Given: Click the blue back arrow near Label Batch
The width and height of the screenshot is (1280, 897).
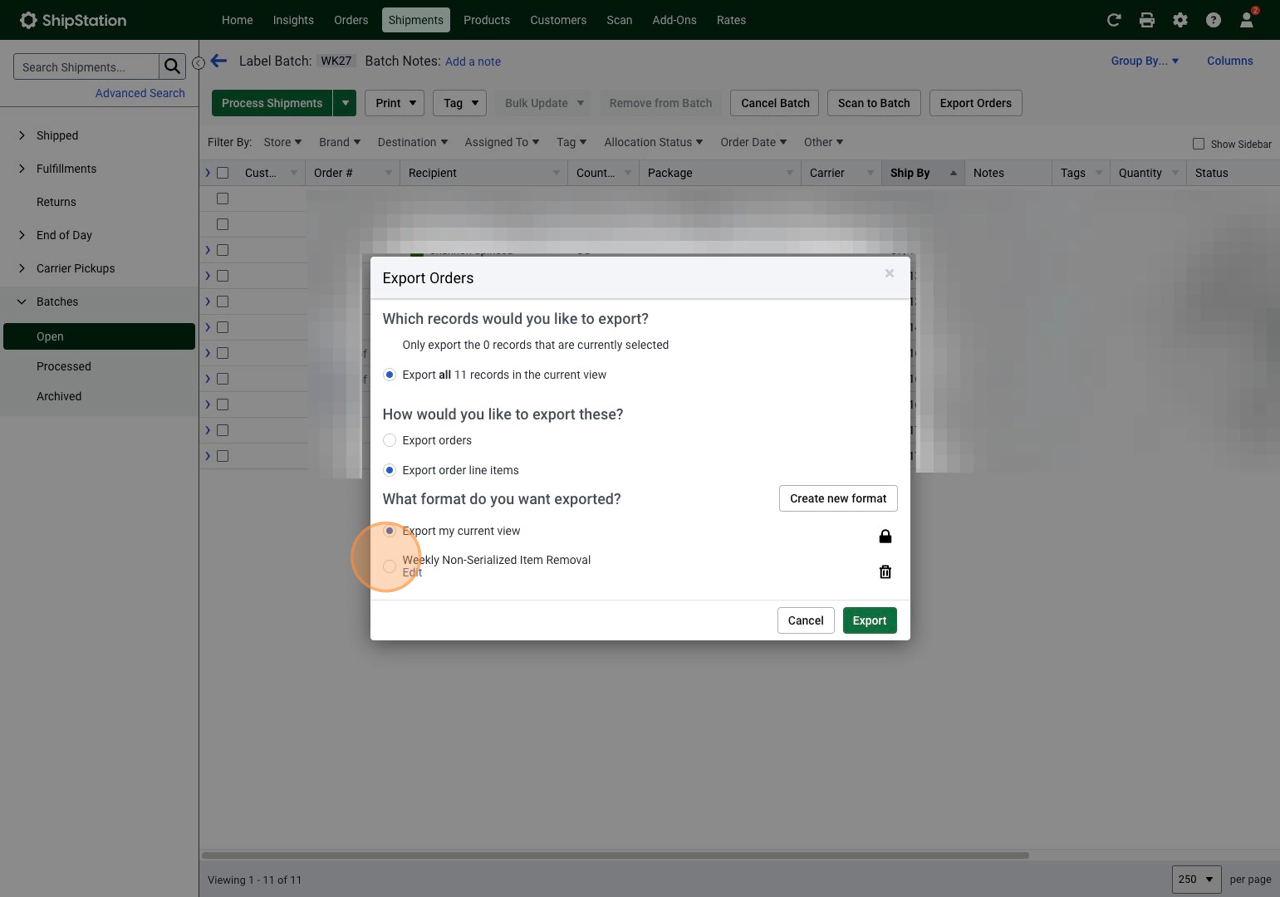Looking at the screenshot, I should tap(219, 61).
